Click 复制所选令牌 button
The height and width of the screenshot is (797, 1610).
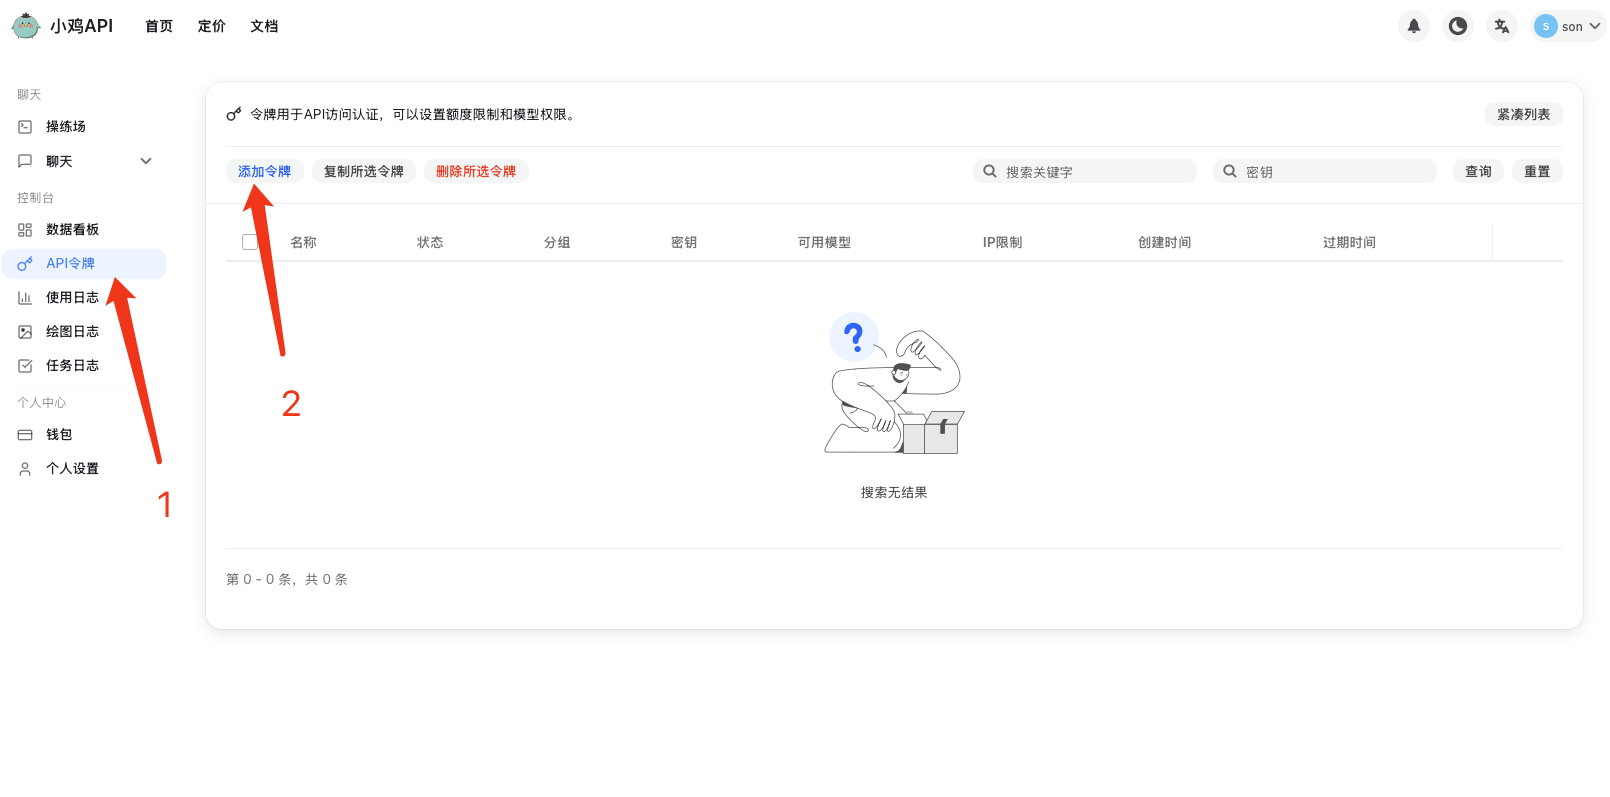364,171
